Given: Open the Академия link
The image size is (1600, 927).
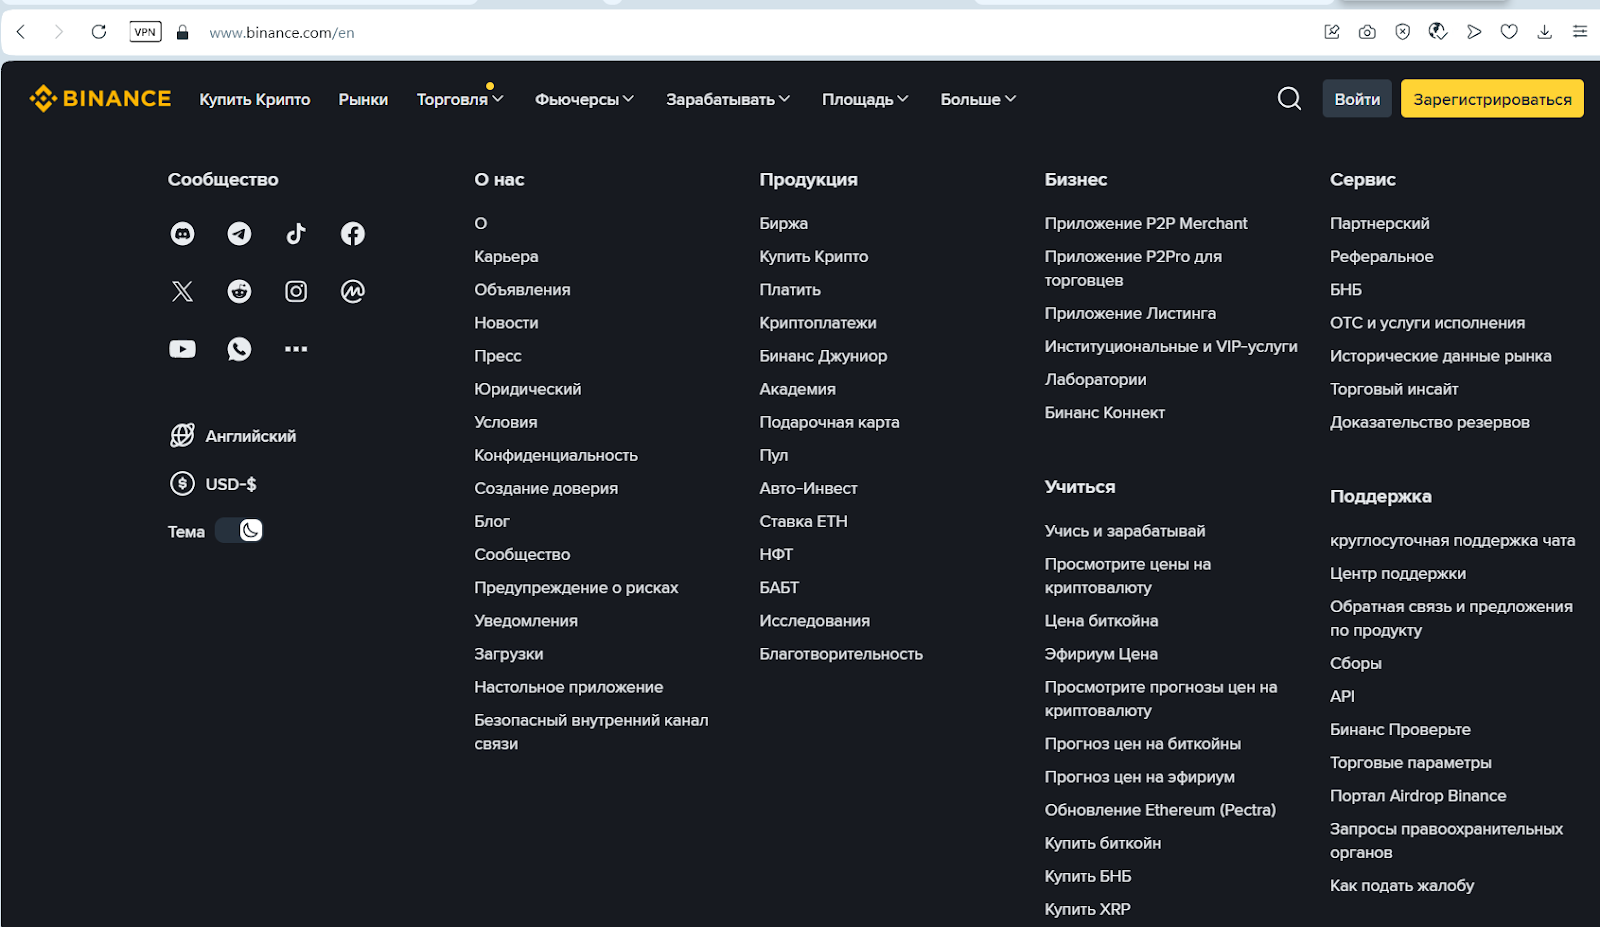Looking at the screenshot, I should tap(797, 389).
